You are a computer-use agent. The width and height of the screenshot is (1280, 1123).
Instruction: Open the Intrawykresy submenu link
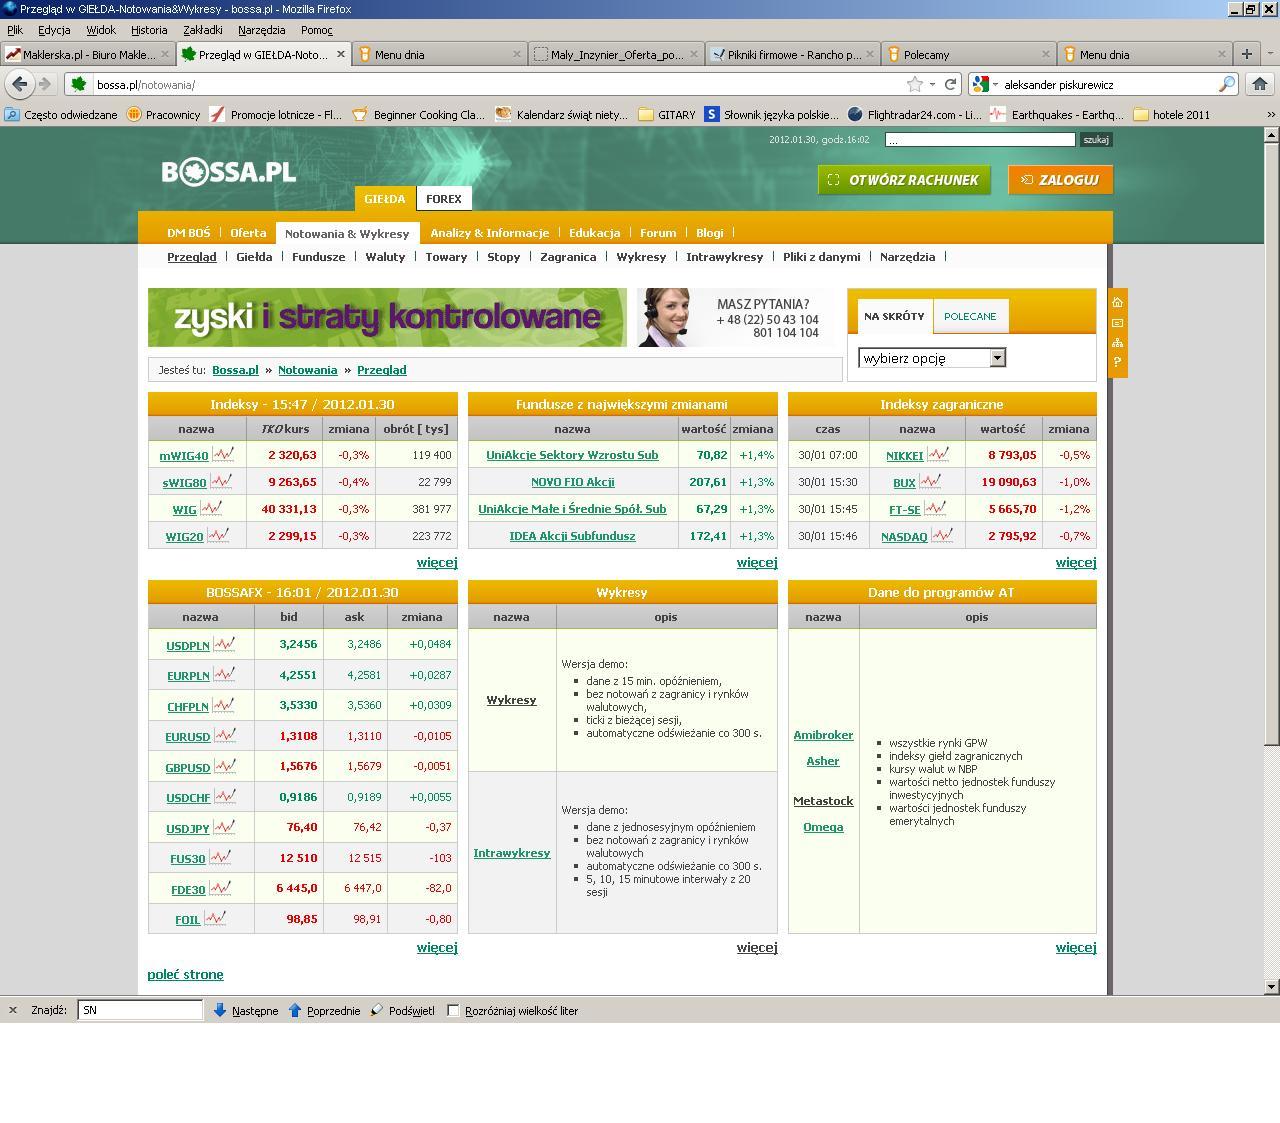coord(725,257)
